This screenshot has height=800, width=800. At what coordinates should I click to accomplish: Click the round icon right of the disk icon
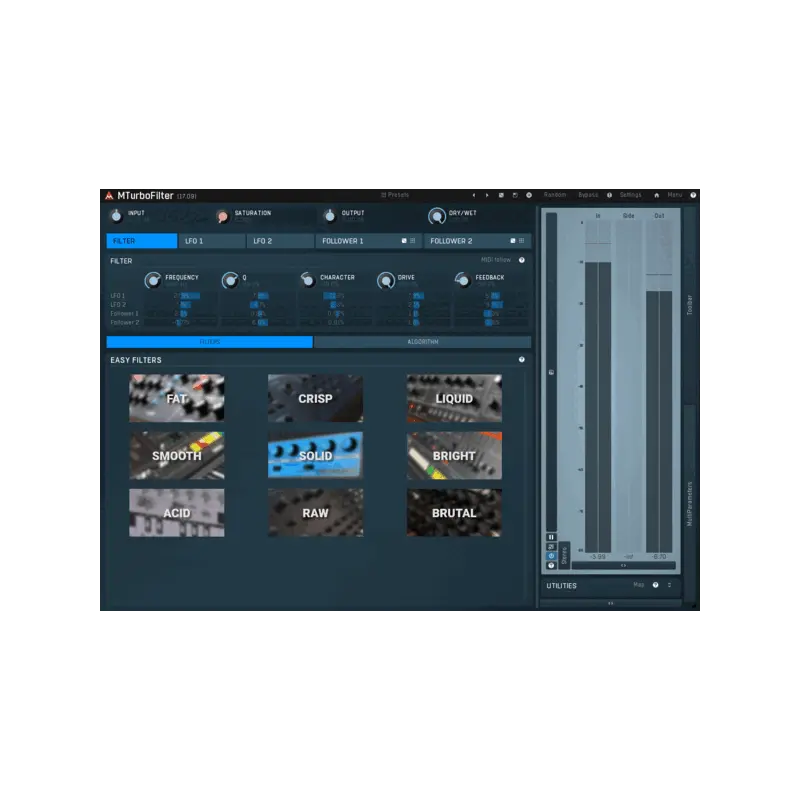[529, 195]
